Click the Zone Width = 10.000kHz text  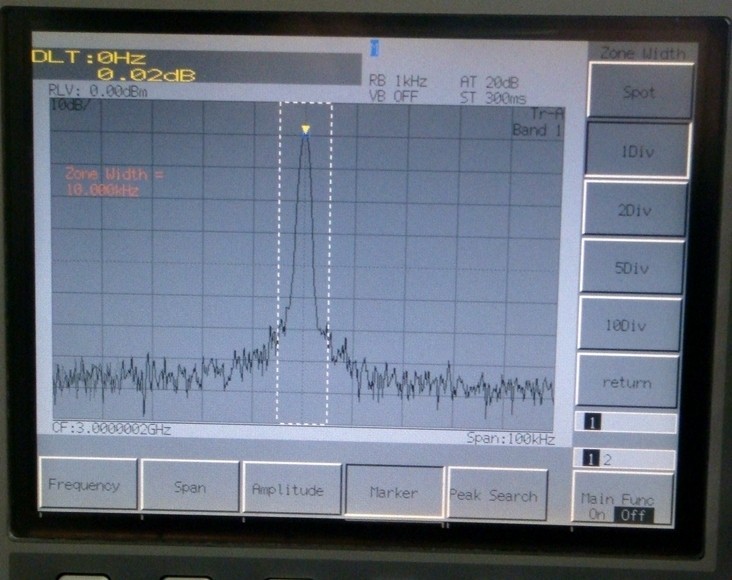[x=114, y=182]
